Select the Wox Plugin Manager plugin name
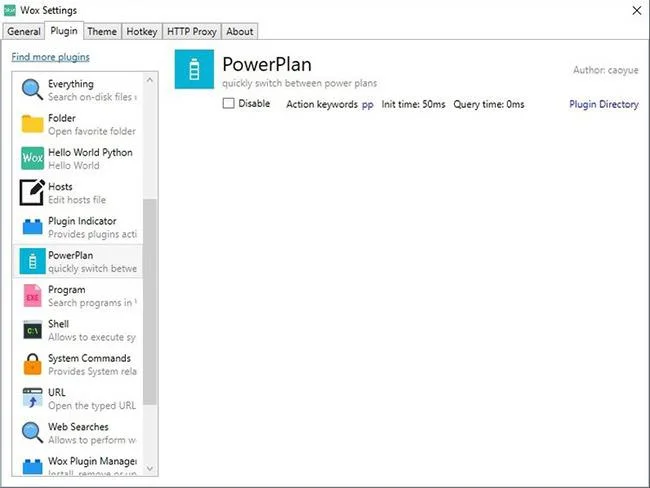 click(92, 461)
